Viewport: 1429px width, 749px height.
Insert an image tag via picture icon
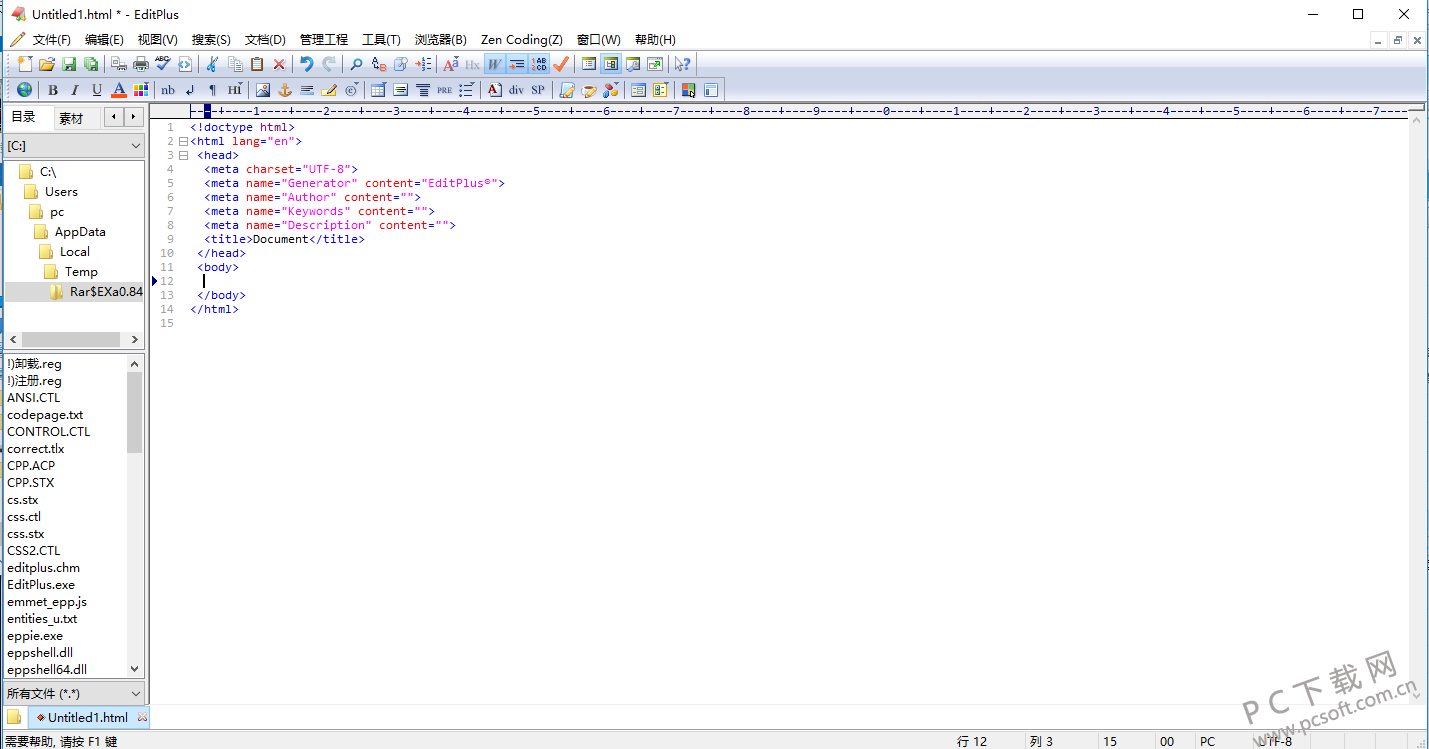pyautogui.click(x=263, y=90)
